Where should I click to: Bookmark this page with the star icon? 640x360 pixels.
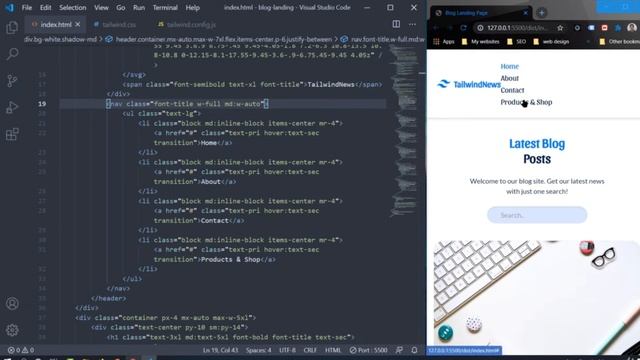[560, 28]
